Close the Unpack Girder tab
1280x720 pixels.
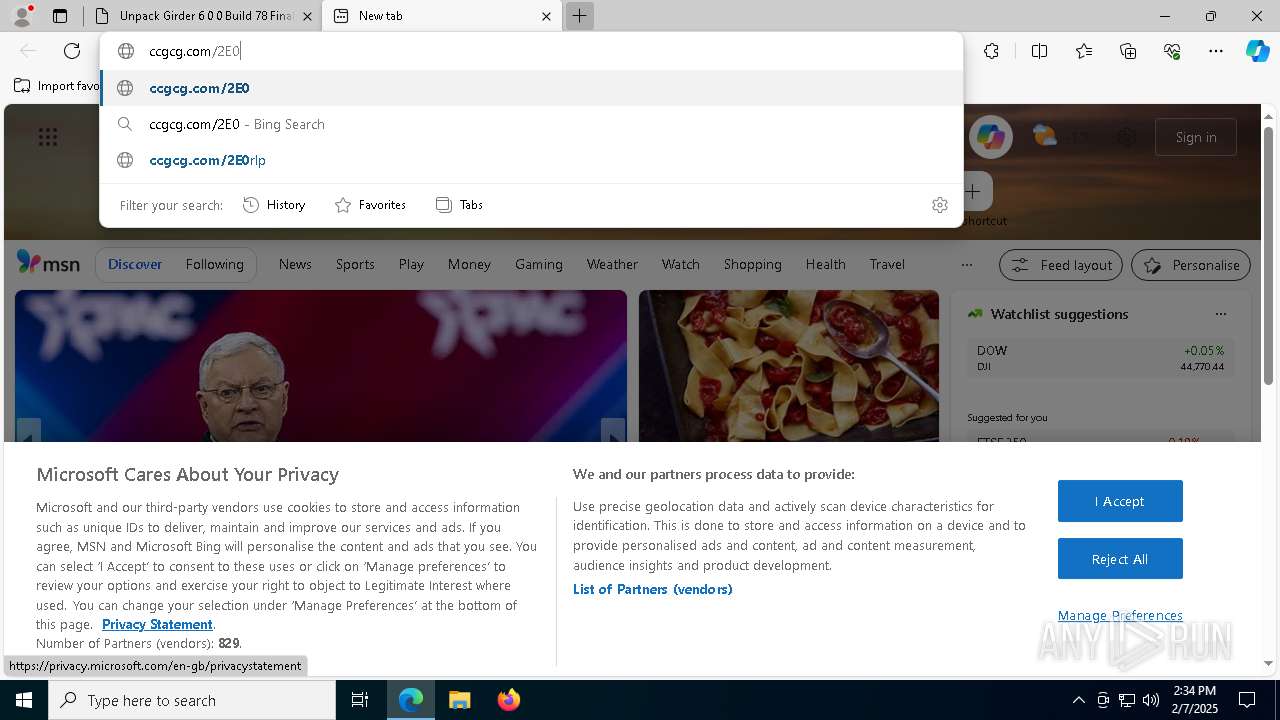[x=308, y=16]
